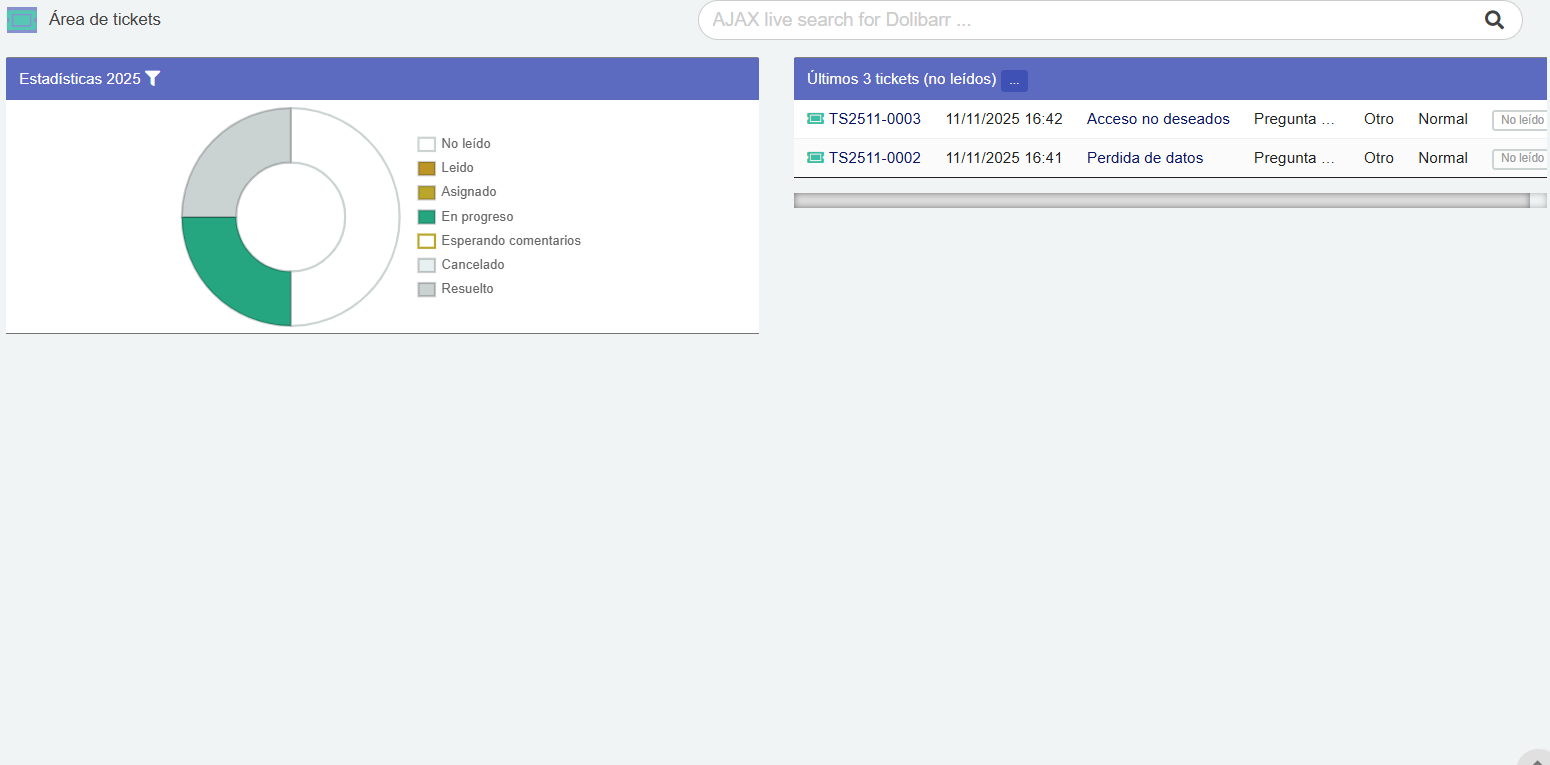Screen dimensions: 1550x765
Task: Click the "Leído" legend color box
Action: 426,168
